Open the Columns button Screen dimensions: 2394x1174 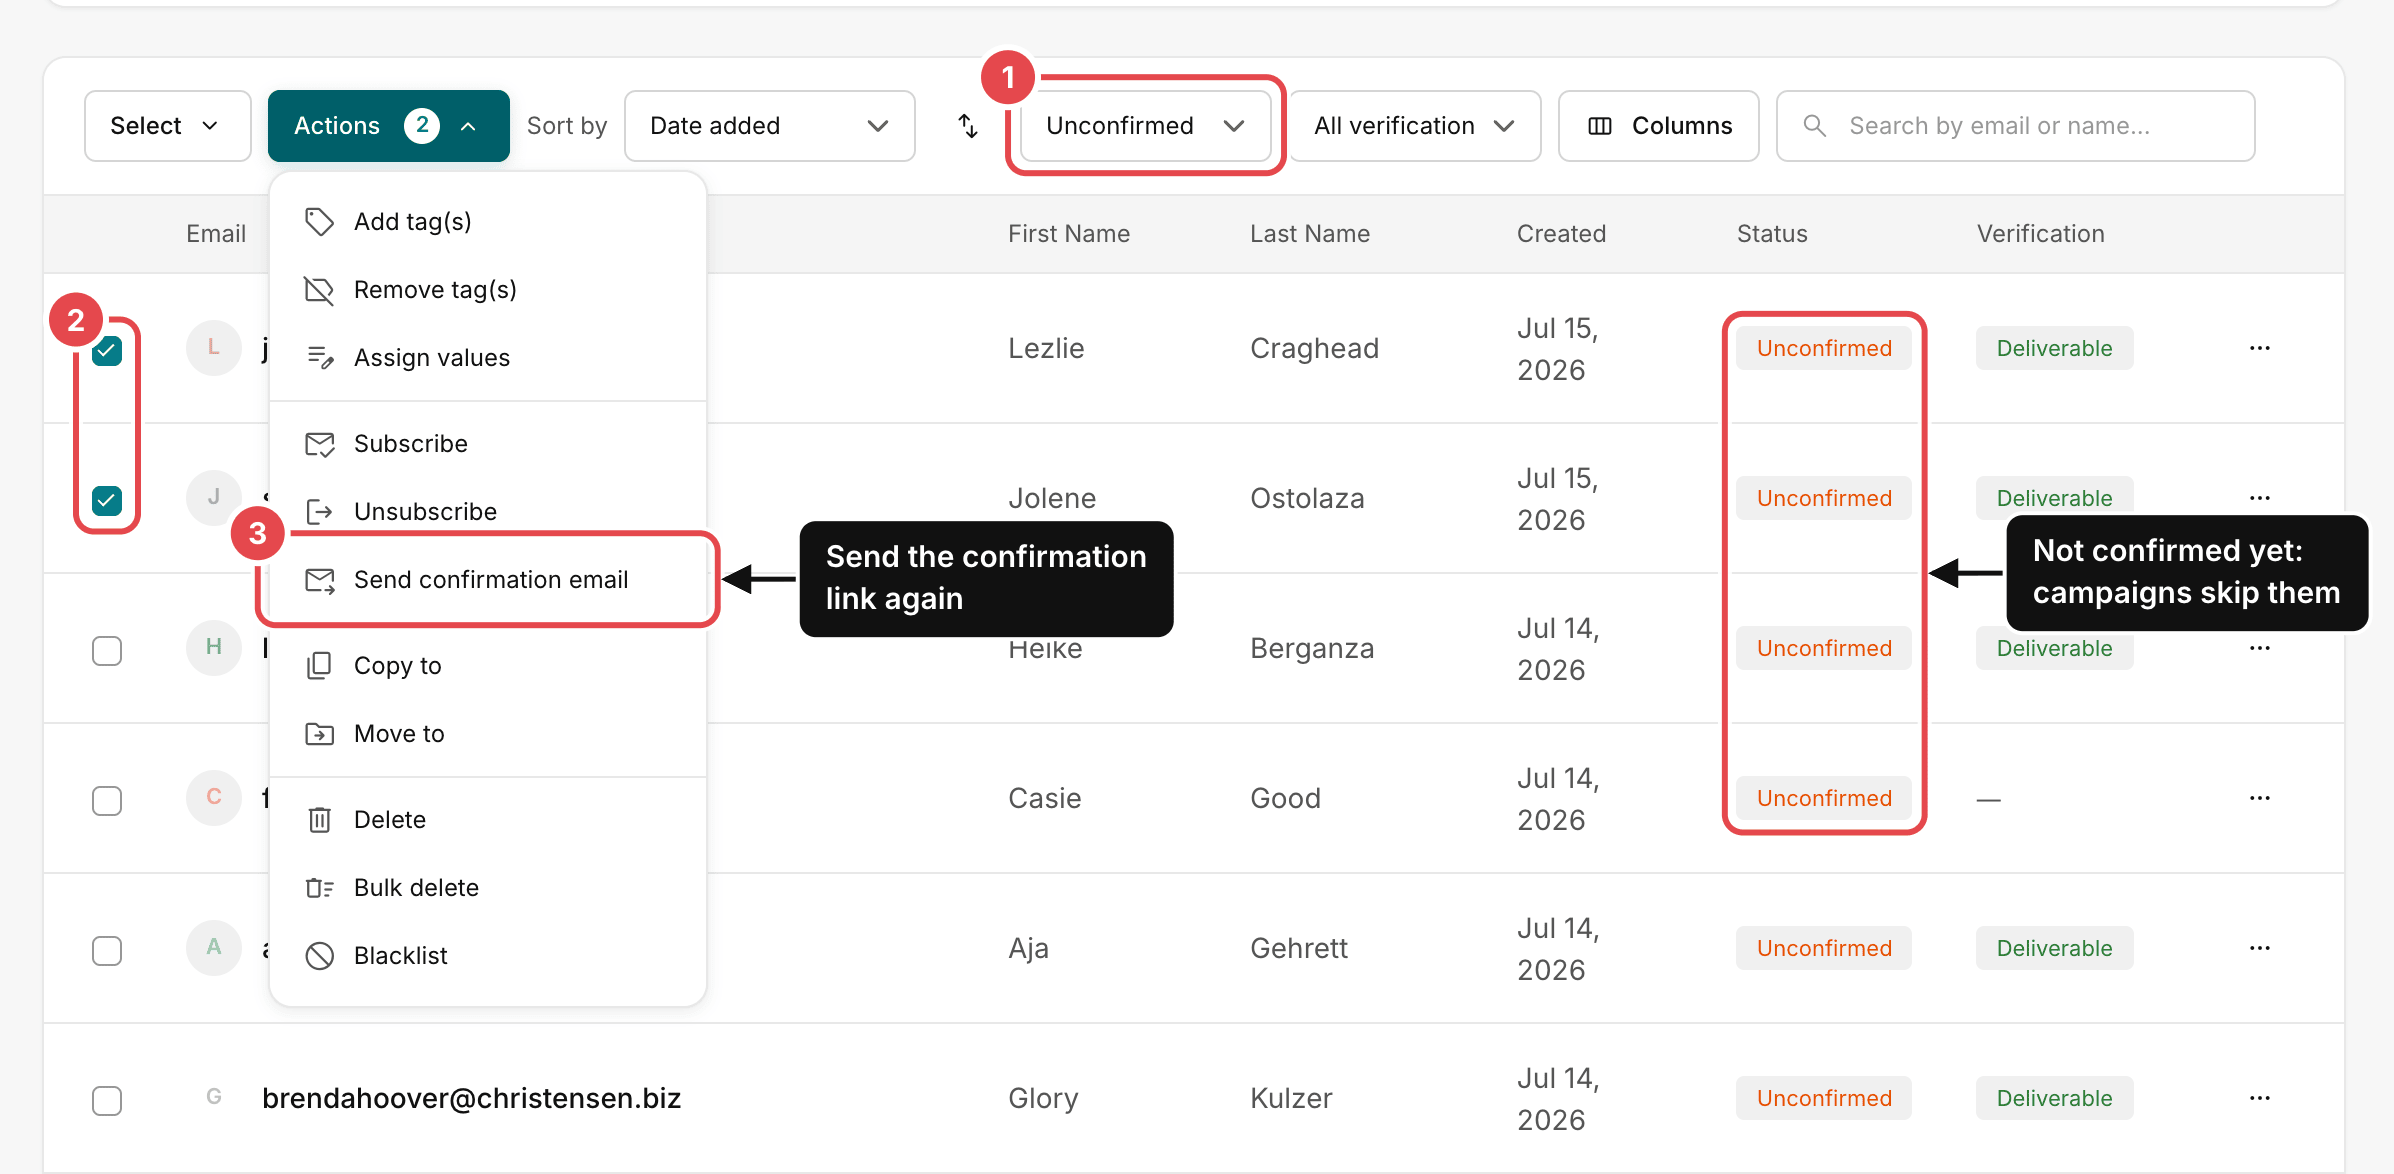1659,126
